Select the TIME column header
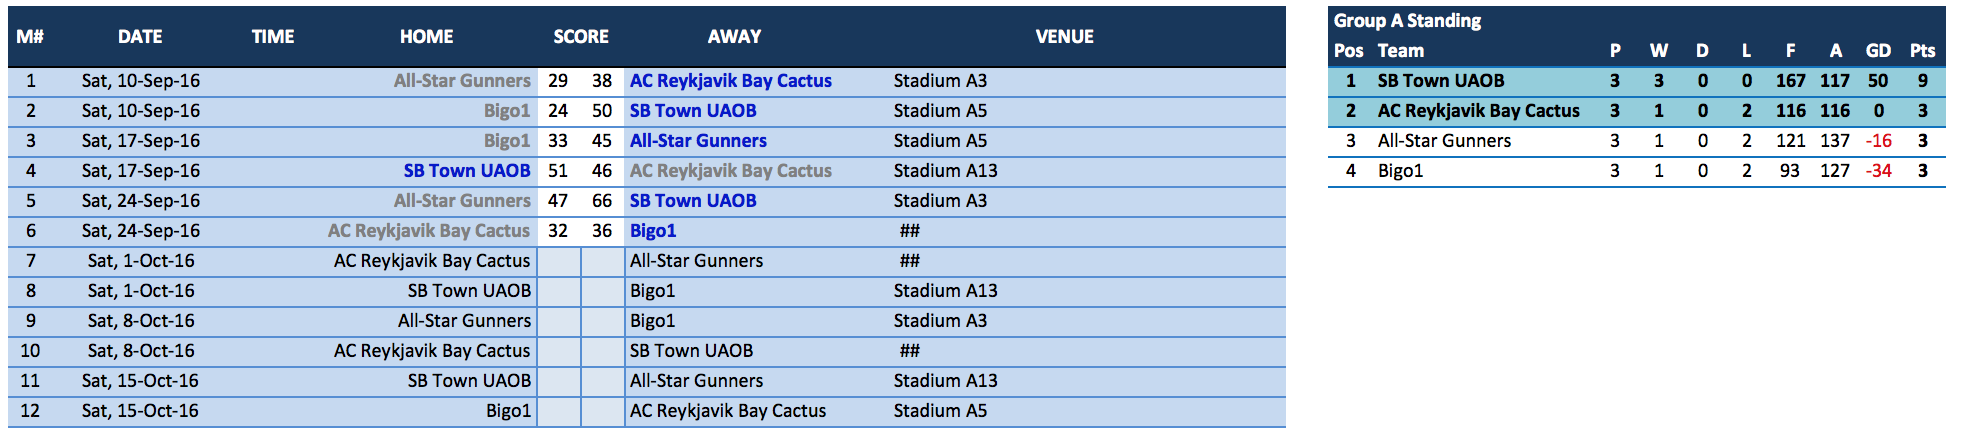1962x442 pixels. 273,36
